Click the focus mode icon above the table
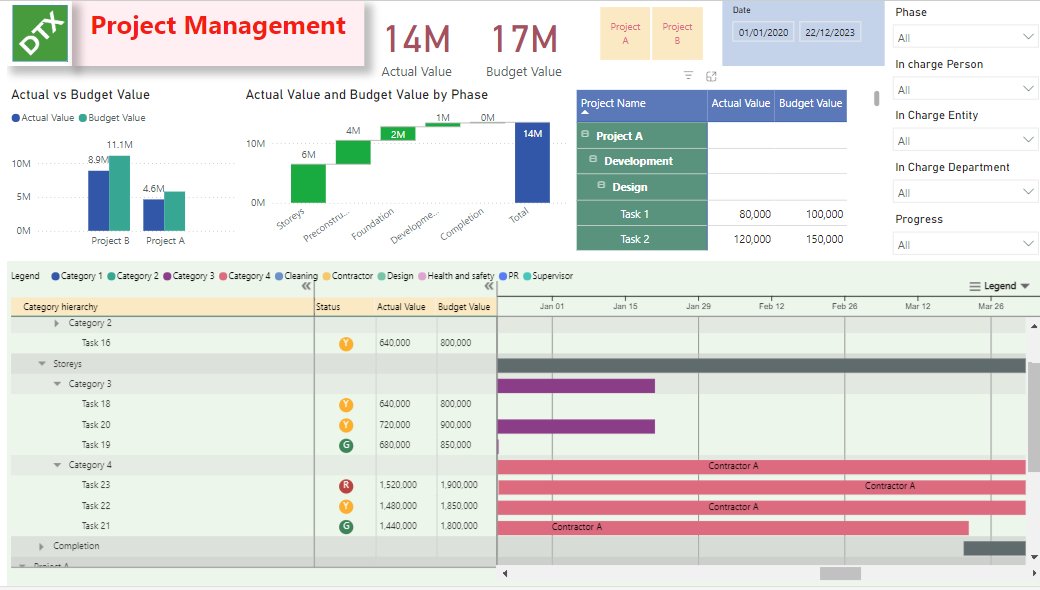This screenshot has height=590, width=1040. [711, 76]
